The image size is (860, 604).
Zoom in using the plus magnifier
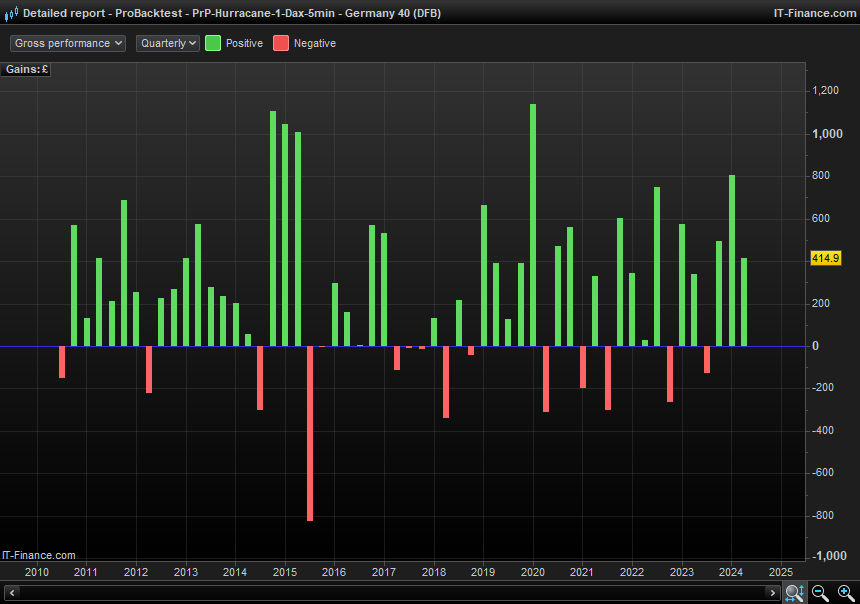[846, 593]
